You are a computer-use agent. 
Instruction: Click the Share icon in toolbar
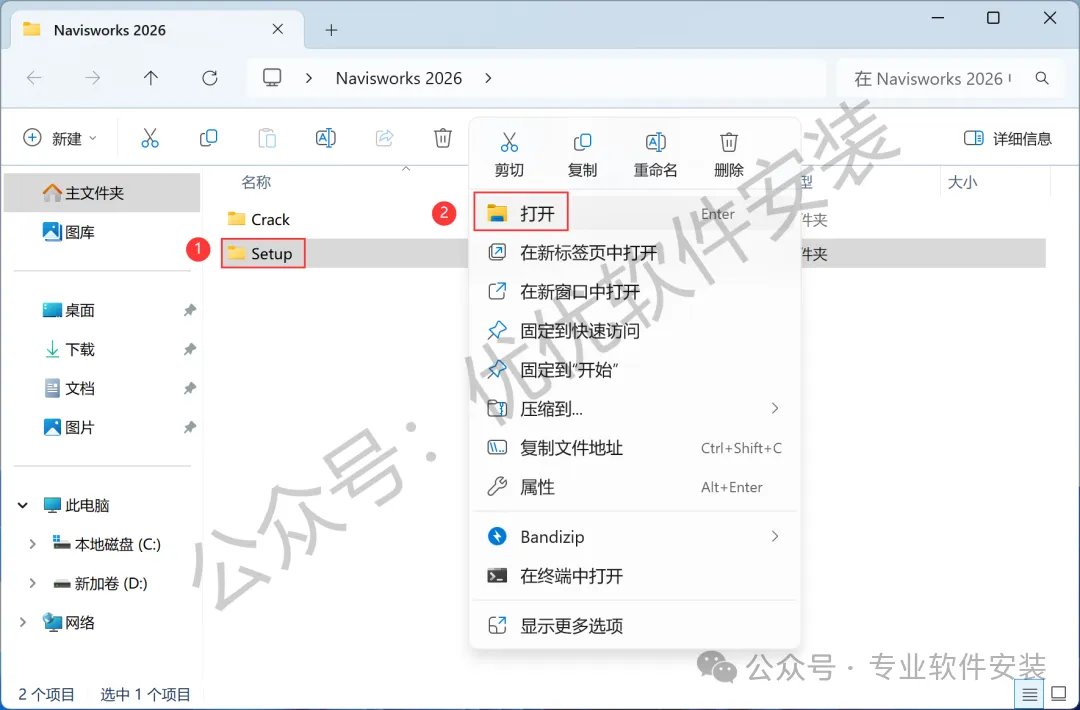click(x=384, y=138)
